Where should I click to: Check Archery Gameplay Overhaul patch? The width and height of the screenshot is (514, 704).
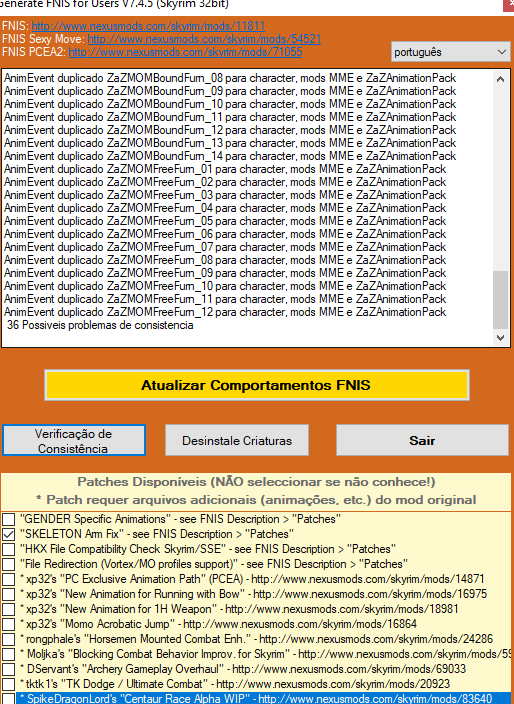(x=9, y=669)
